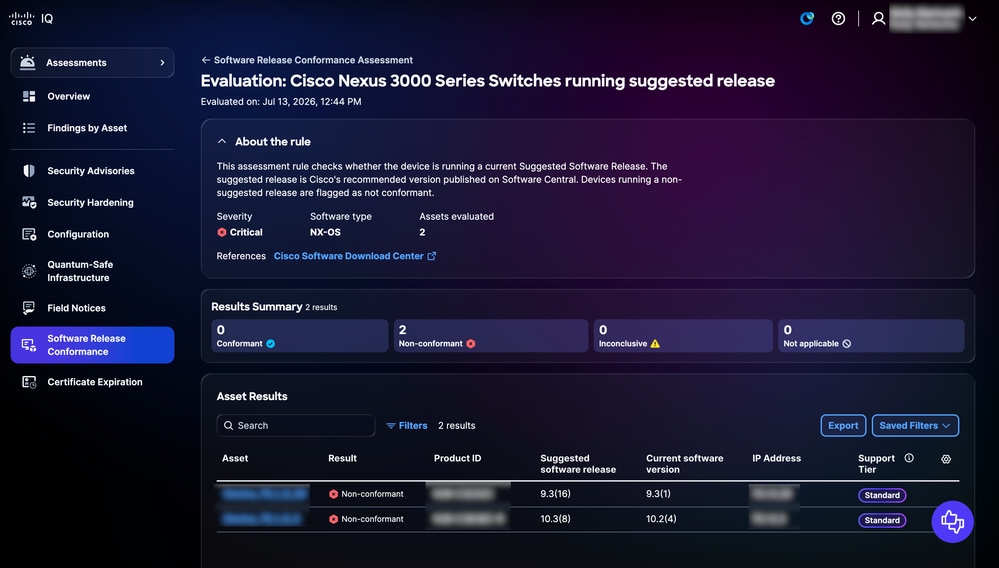This screenshot has height=568, width=999.
Task: Go to Security Advisories
Action: pyautogui.click(x=90, y=171)
